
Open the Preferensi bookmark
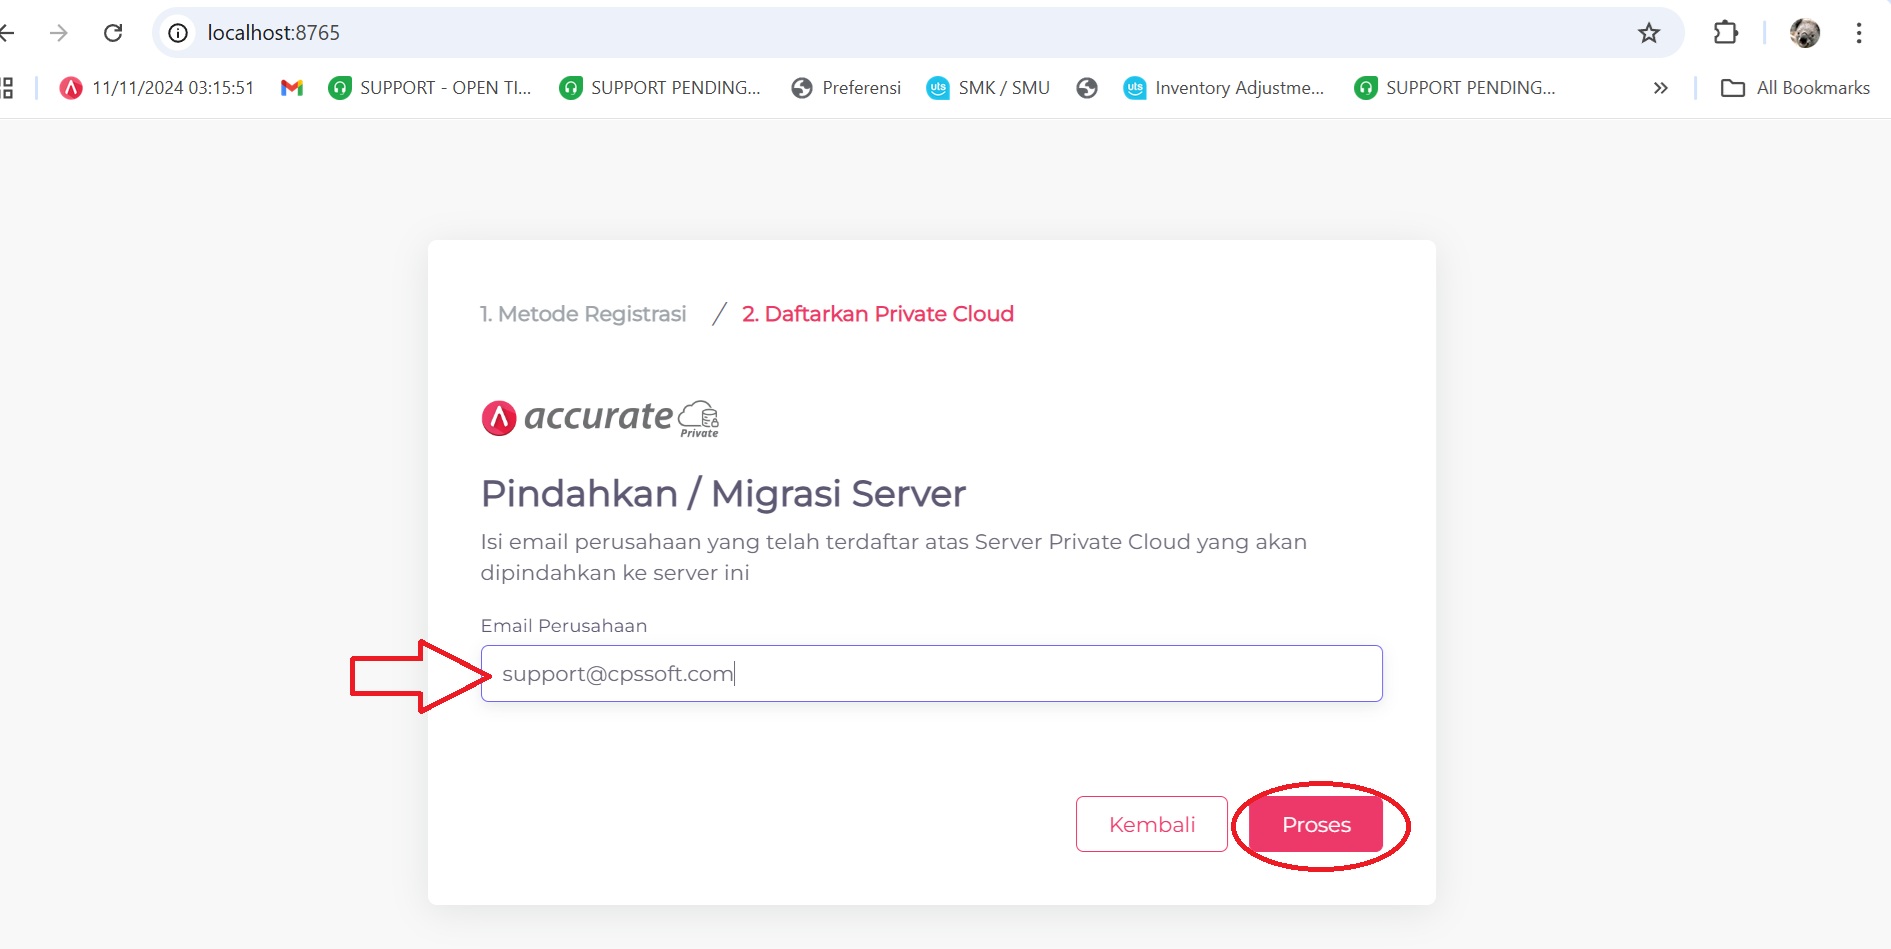[846, 88]
